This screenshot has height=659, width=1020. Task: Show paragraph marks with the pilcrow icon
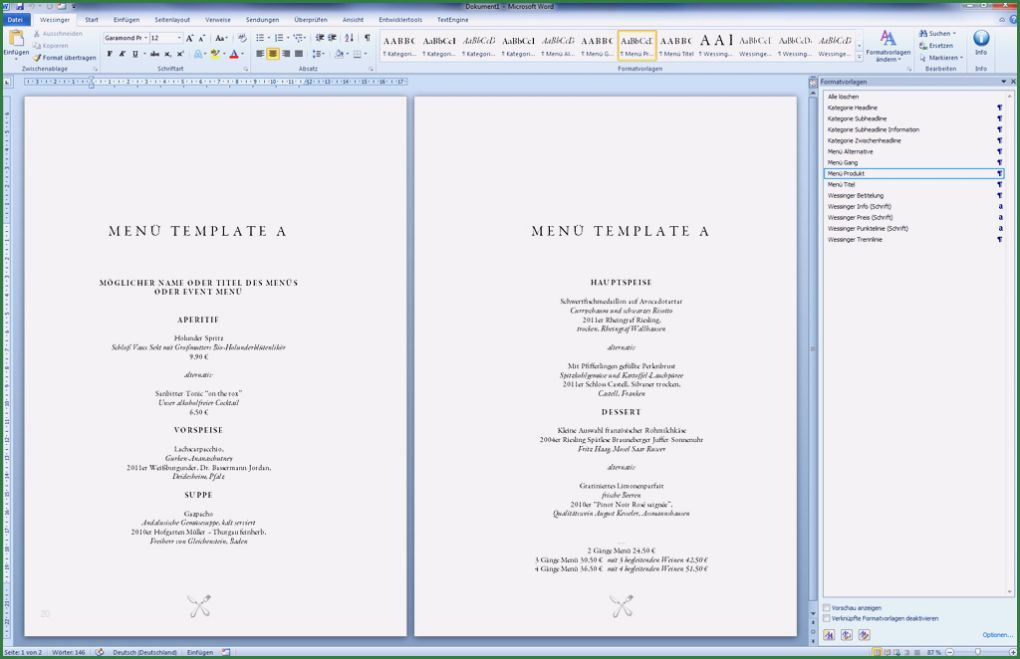pos(366,38)
